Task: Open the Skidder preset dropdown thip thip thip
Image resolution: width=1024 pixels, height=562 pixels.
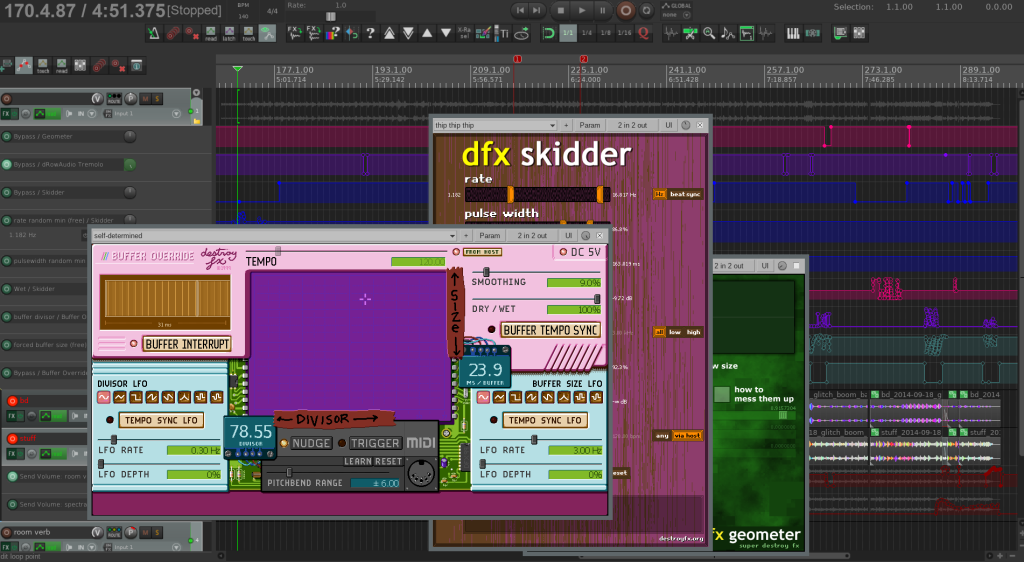Action: click(x=495, y=125)
